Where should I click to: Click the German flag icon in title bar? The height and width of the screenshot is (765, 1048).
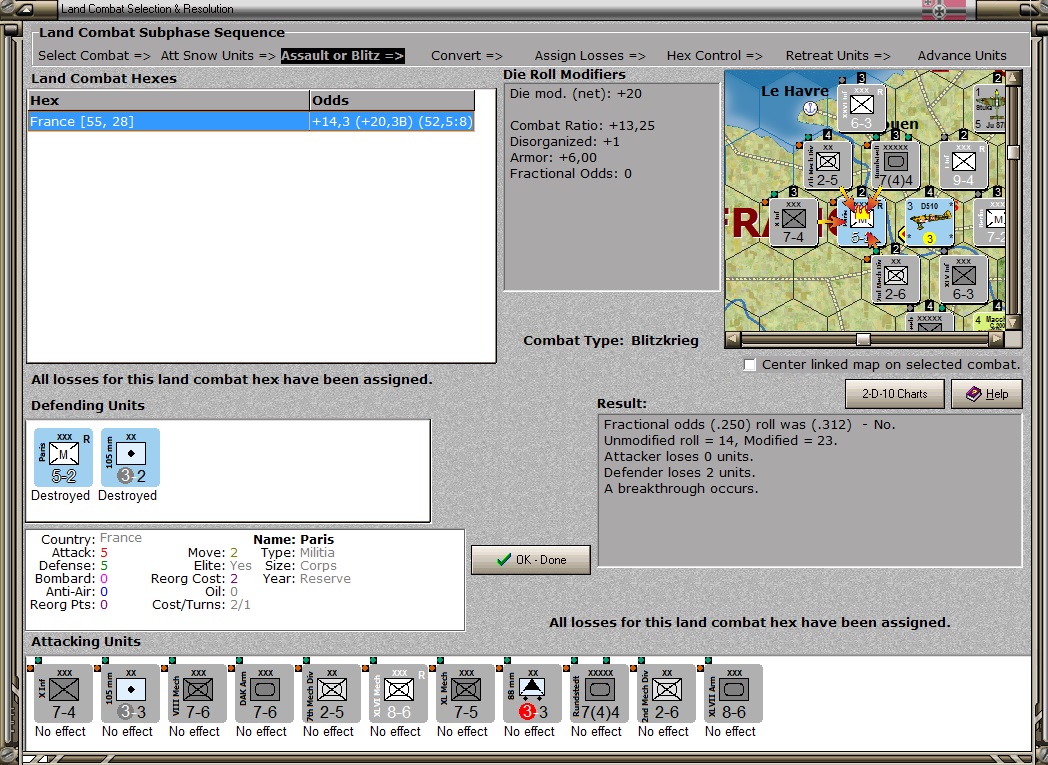point(944,9)
